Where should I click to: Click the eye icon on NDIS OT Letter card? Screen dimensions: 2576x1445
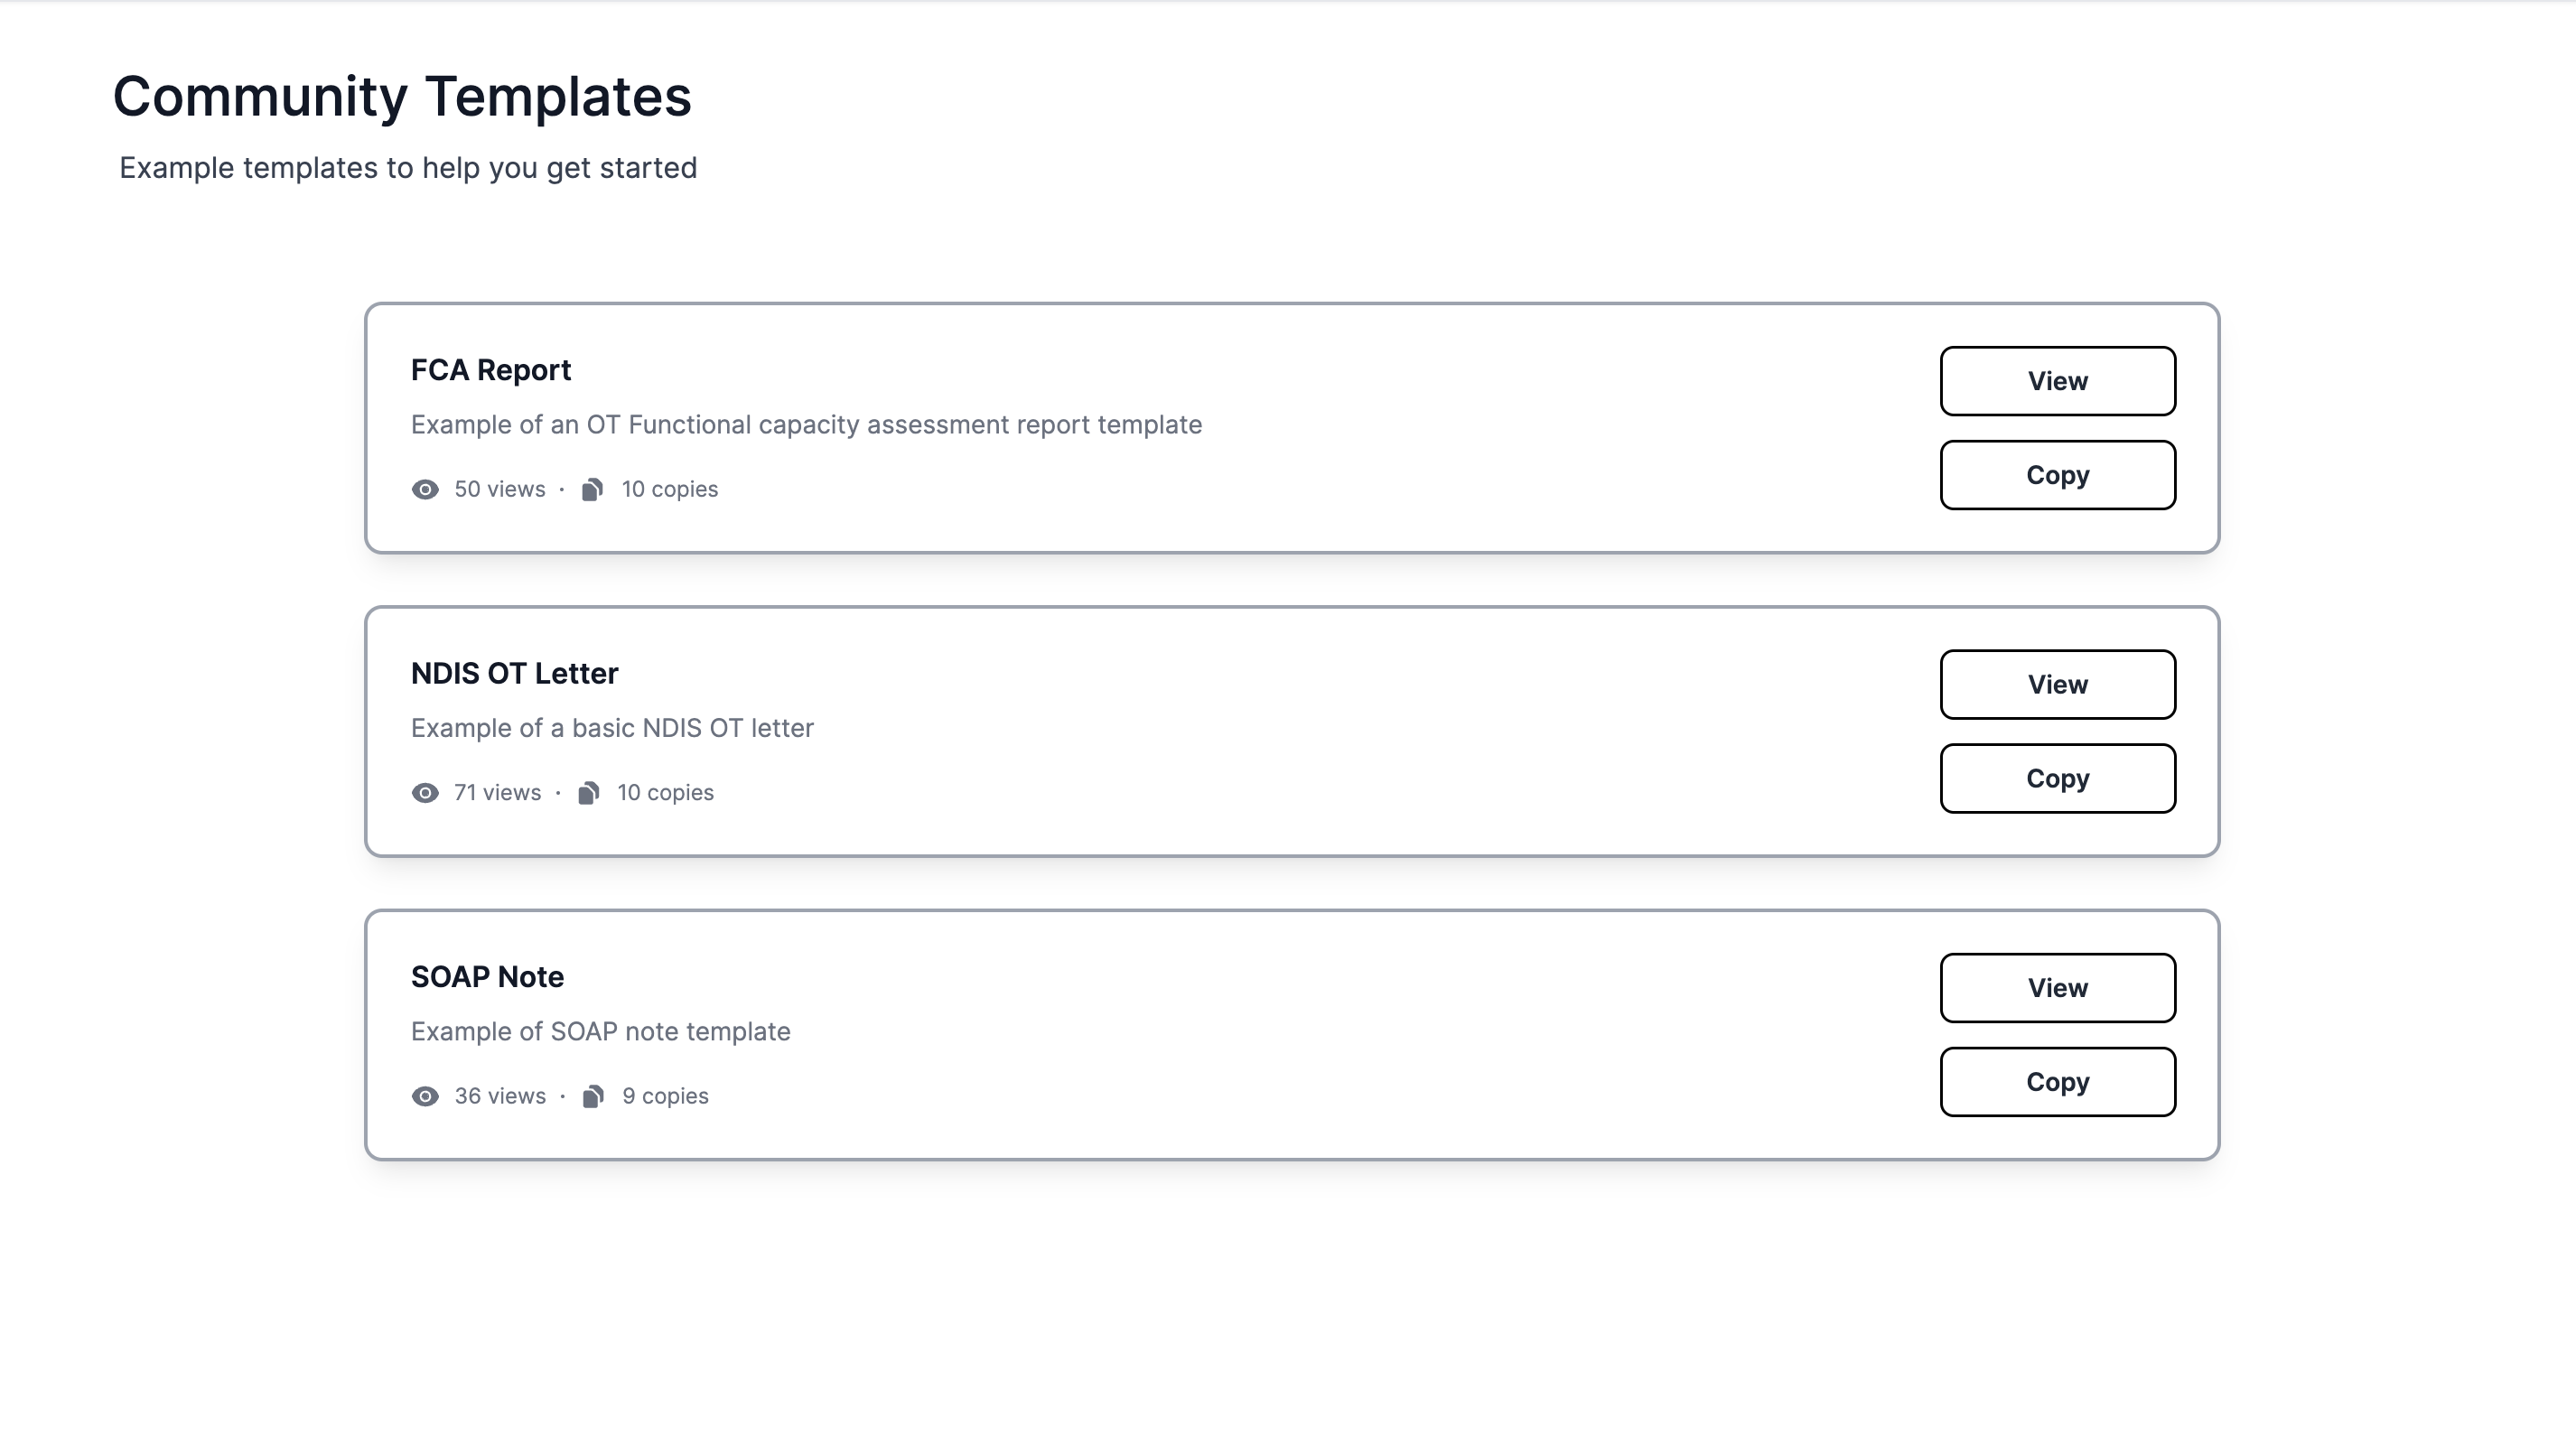point(425,793)
